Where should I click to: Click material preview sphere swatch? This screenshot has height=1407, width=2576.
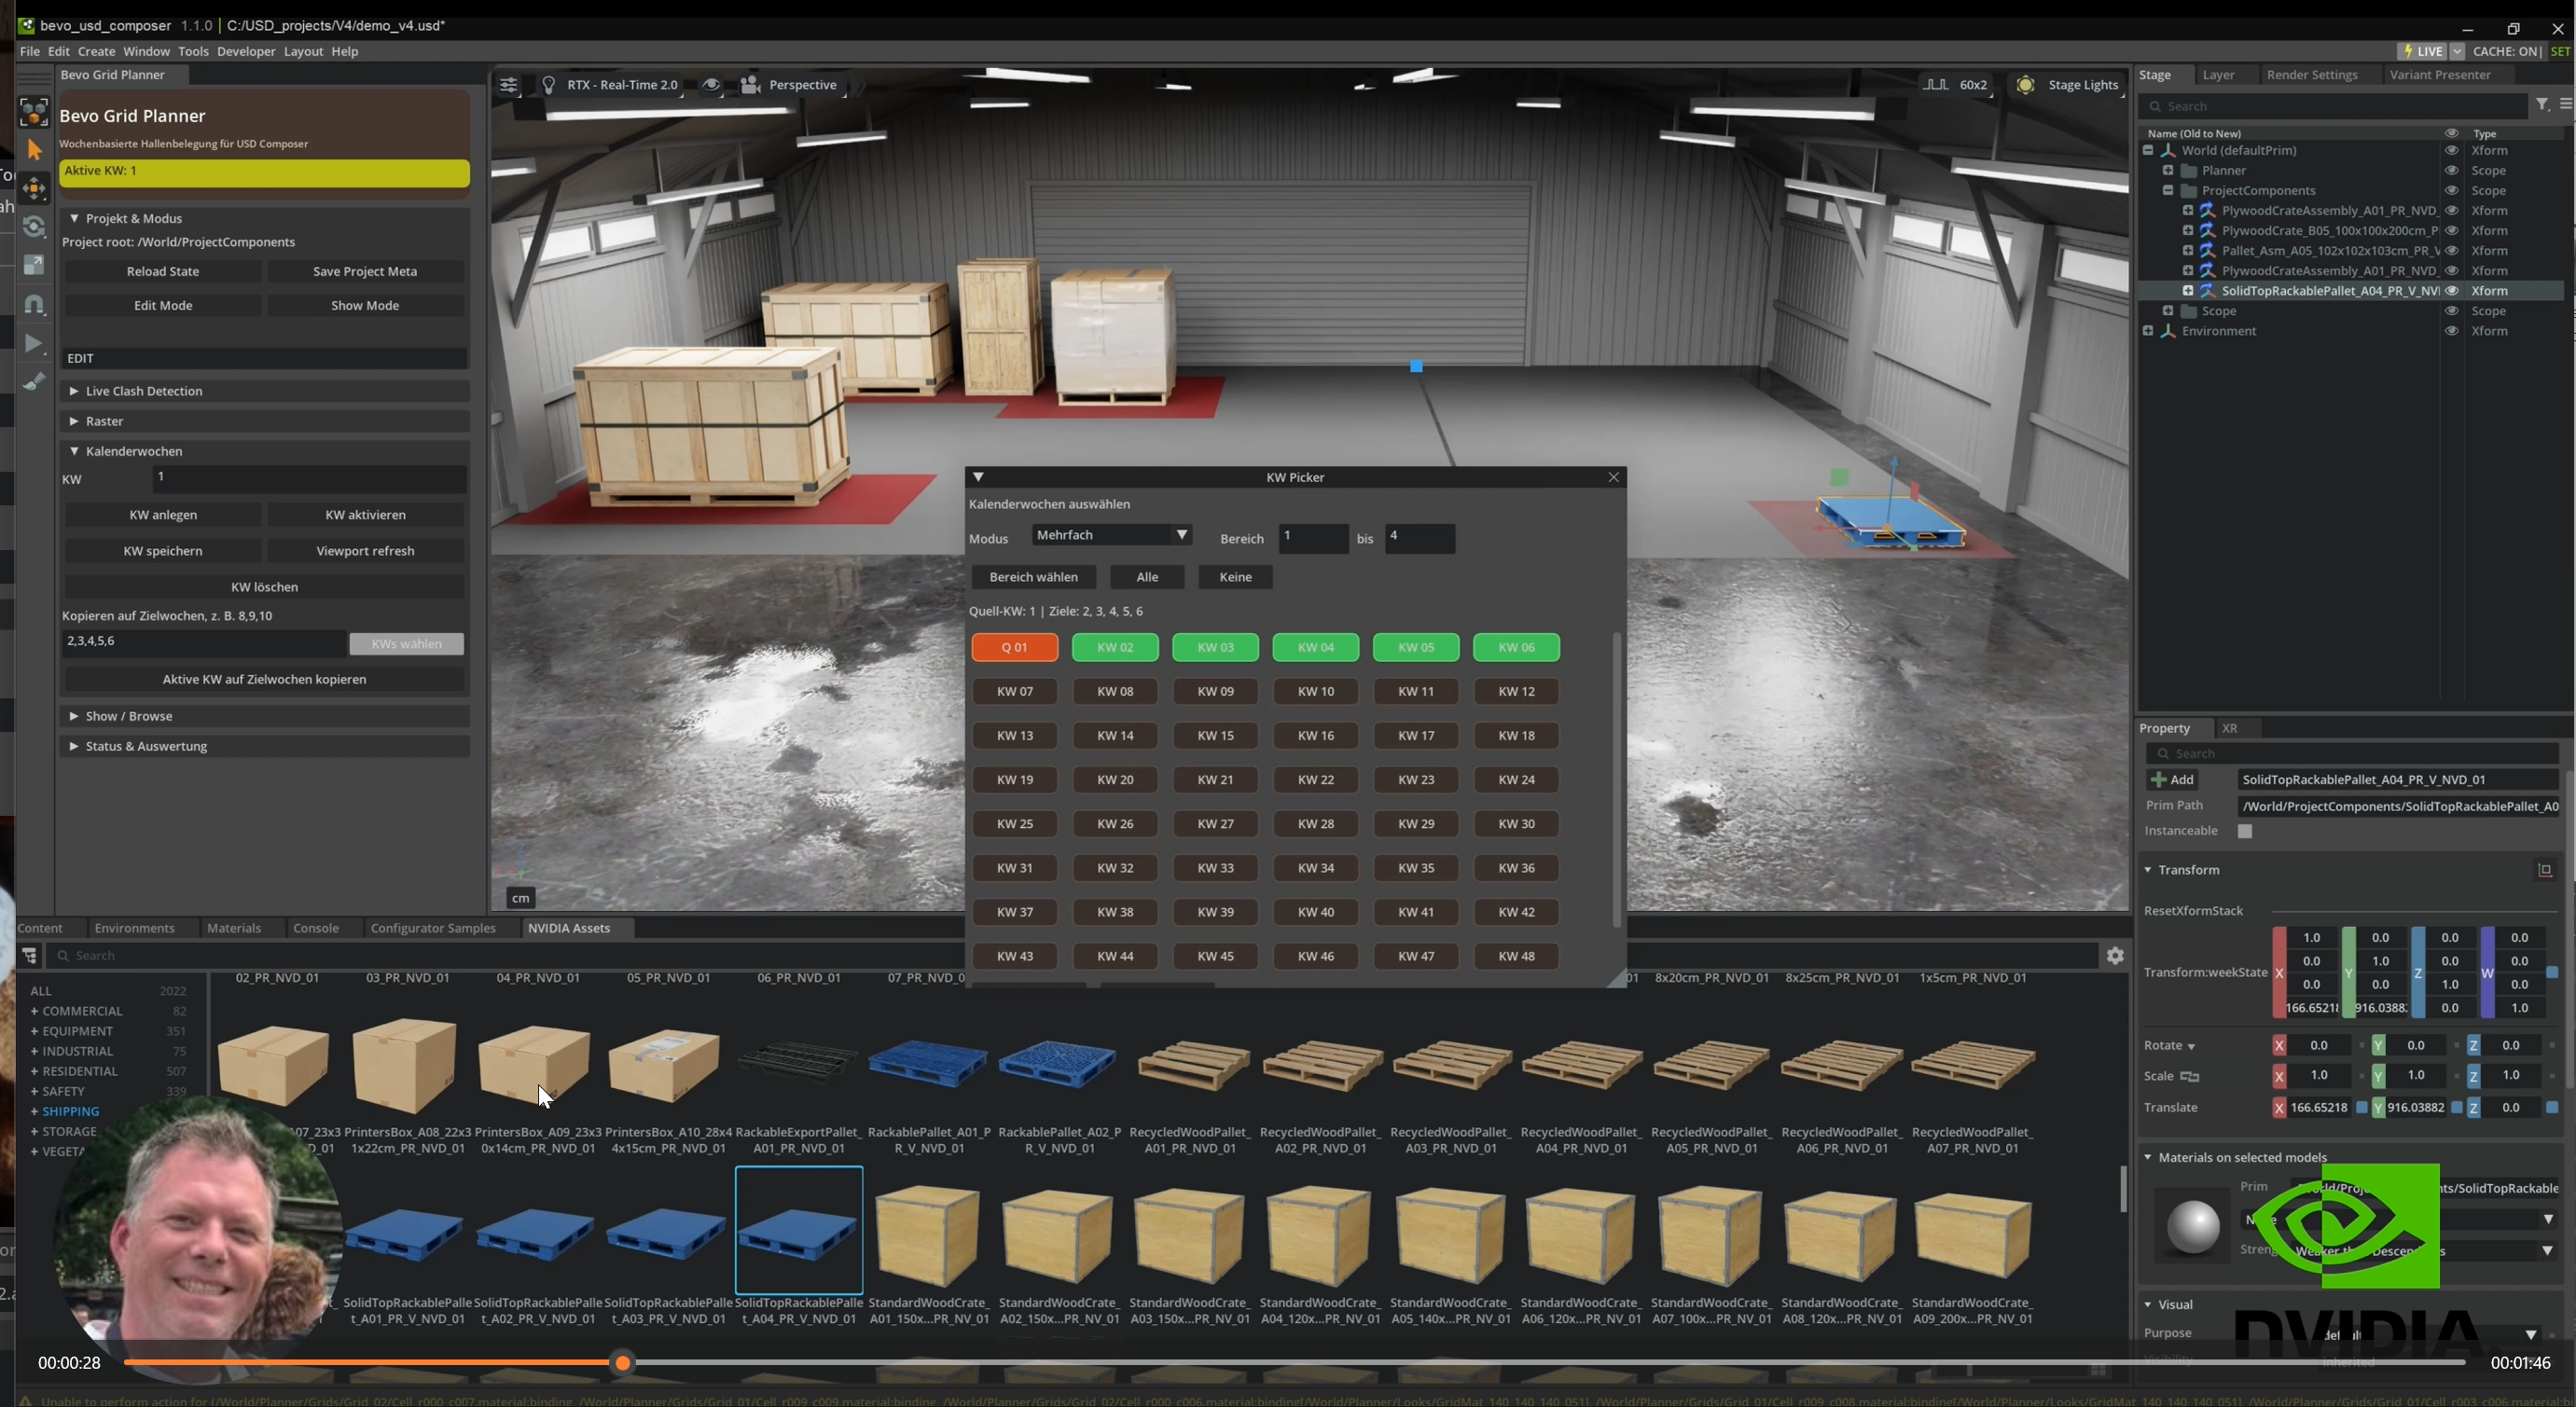2193,1225
